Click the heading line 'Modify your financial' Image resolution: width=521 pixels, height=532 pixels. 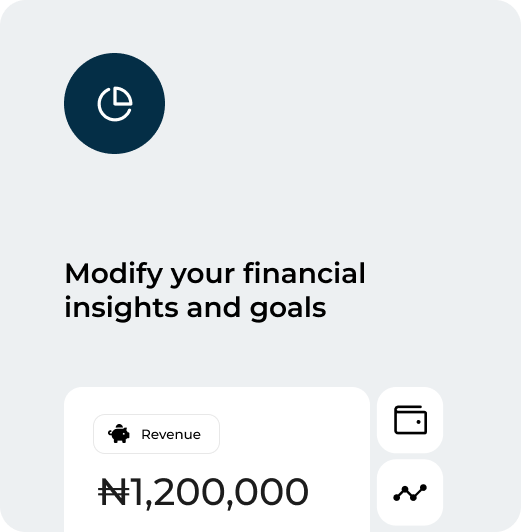(215, 275)
